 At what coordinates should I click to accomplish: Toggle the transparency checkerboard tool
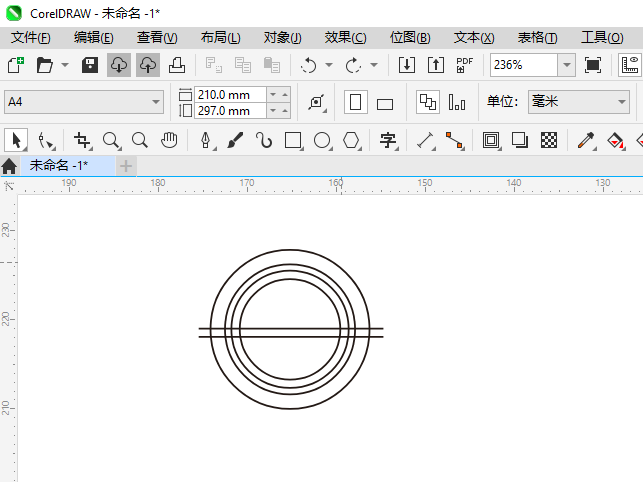click(548, 140)
